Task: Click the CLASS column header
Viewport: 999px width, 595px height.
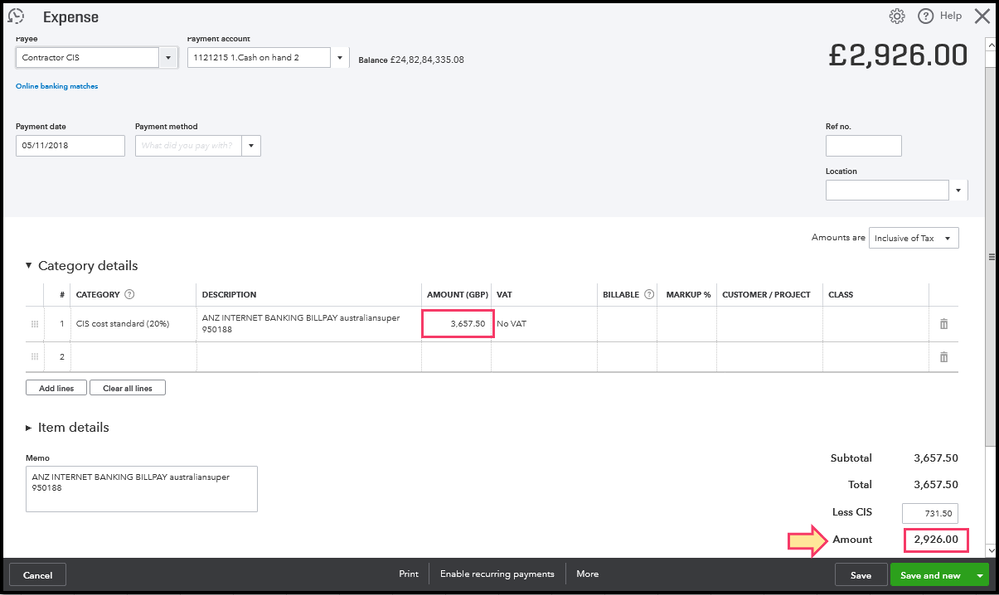Action: tap(840, 294)
